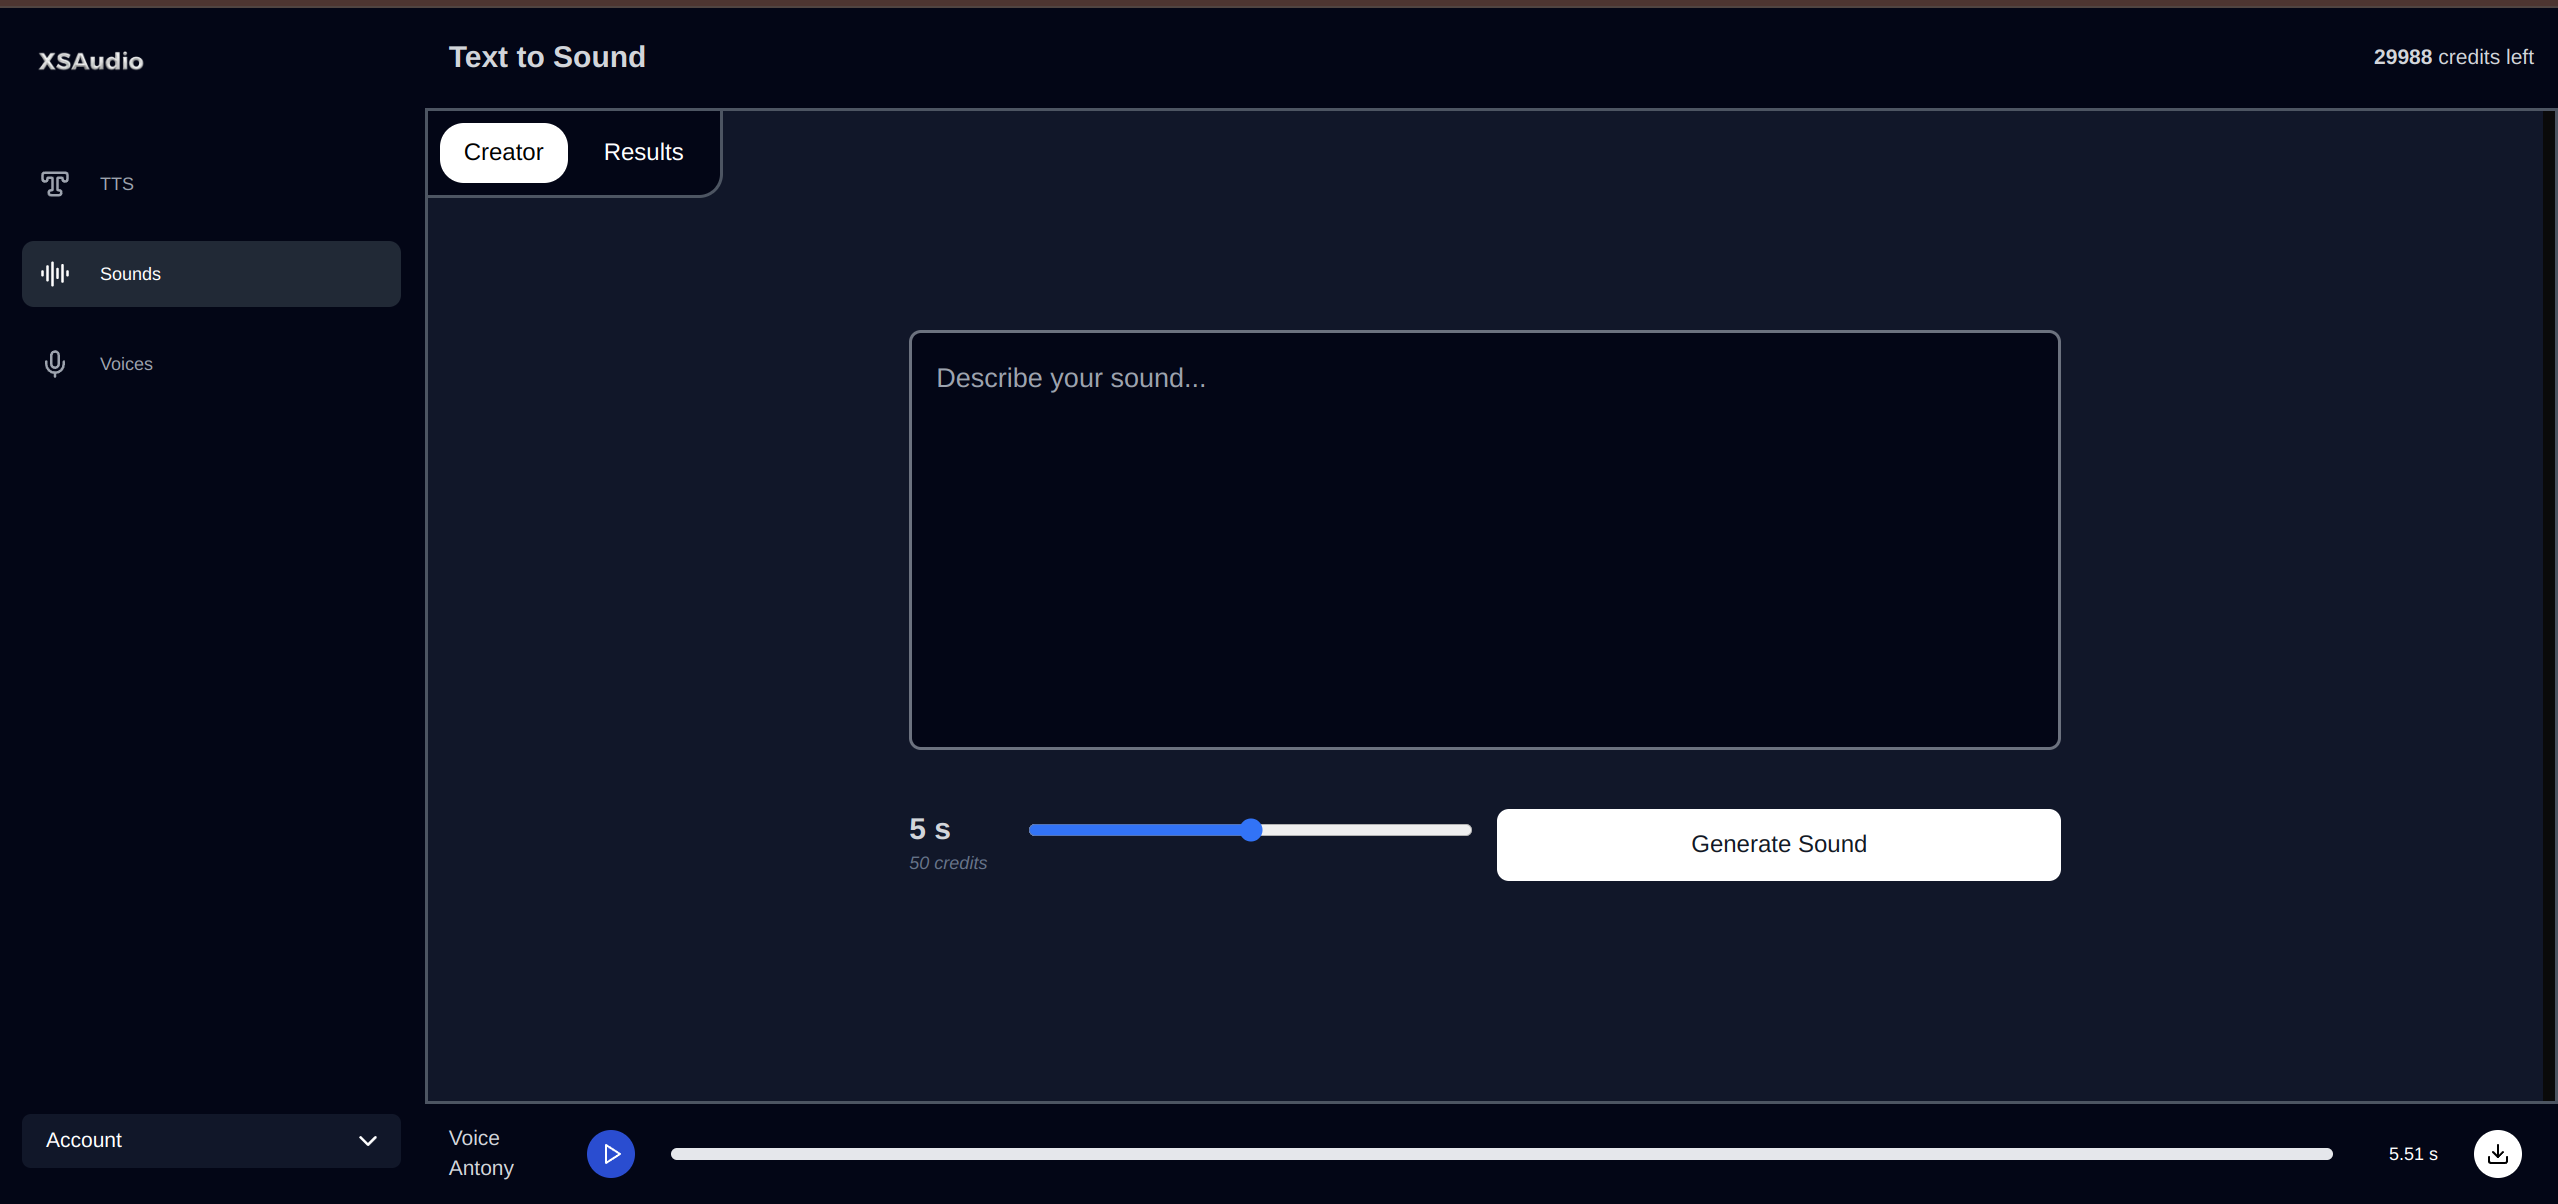The width and height of the screenshot is (2558, 1204).
Task: Click the Voices microphone icon
Action: [55, 364]
